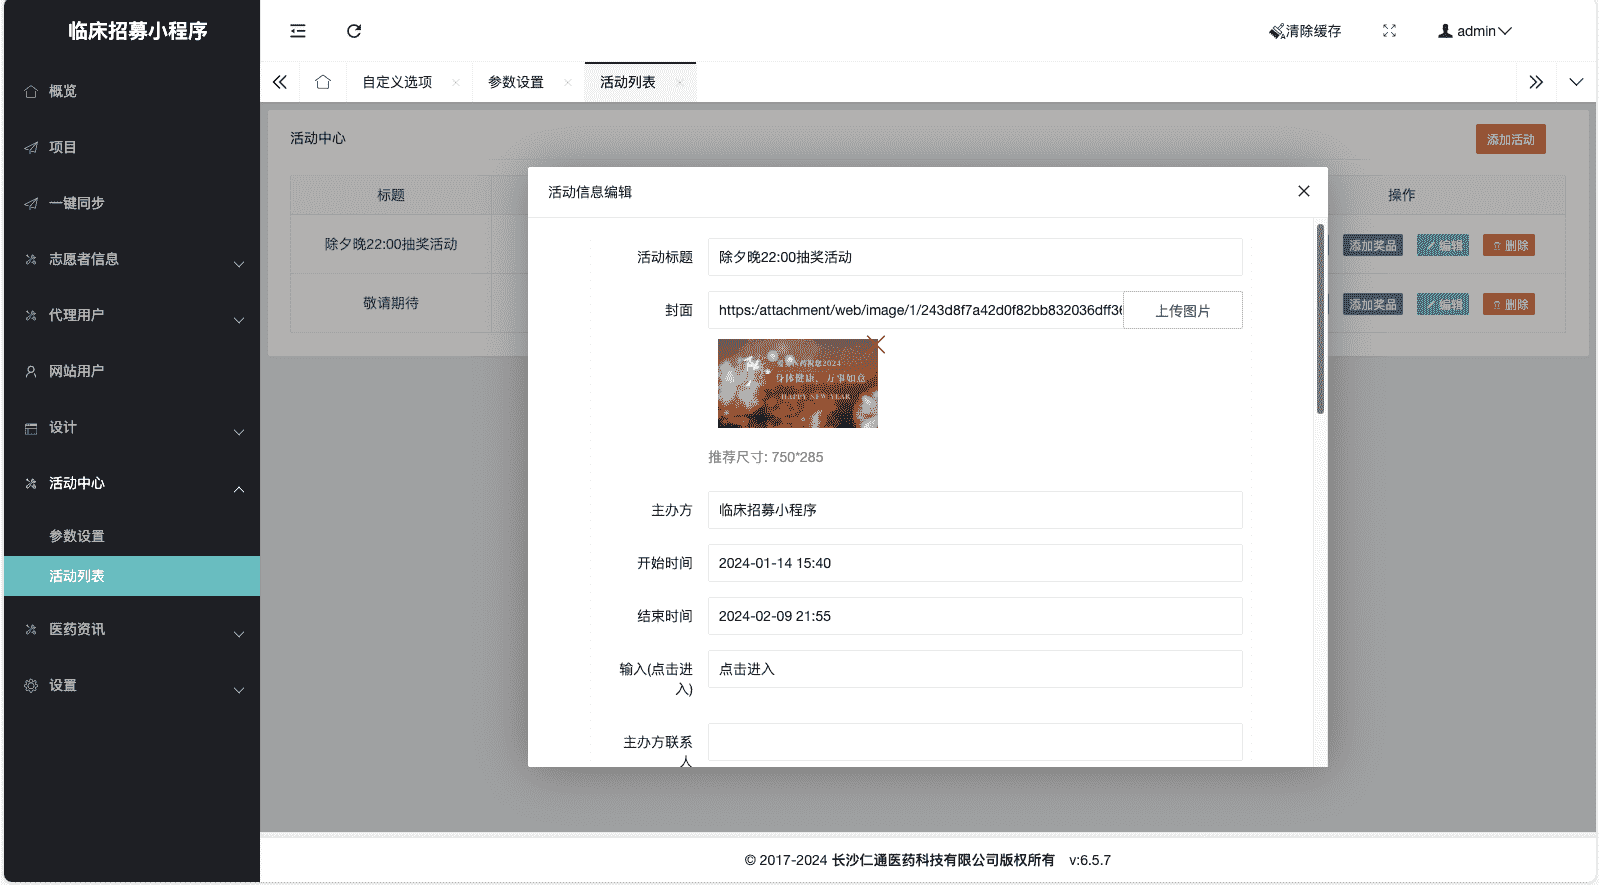Switch to the custom options tab
The width and height of the screenshot is (1599, 885).
pyautogui.click(x=397, y=82)
